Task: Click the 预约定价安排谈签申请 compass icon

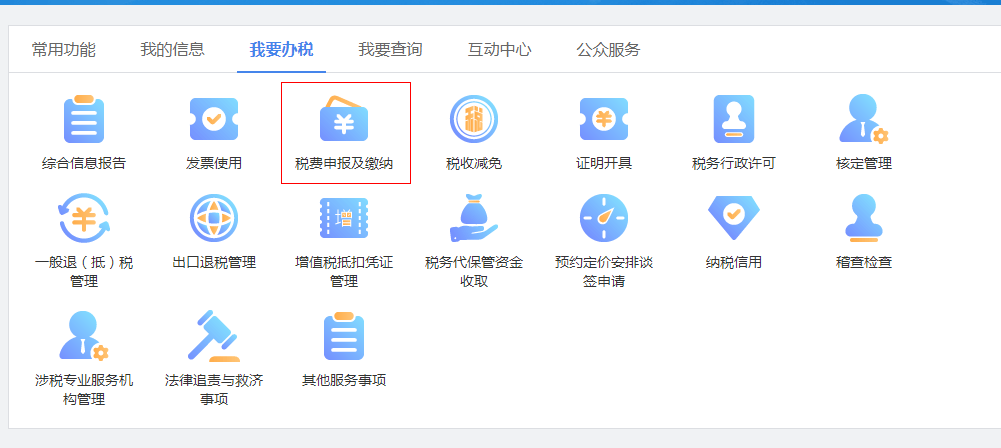Action: [x=604, y=218]
